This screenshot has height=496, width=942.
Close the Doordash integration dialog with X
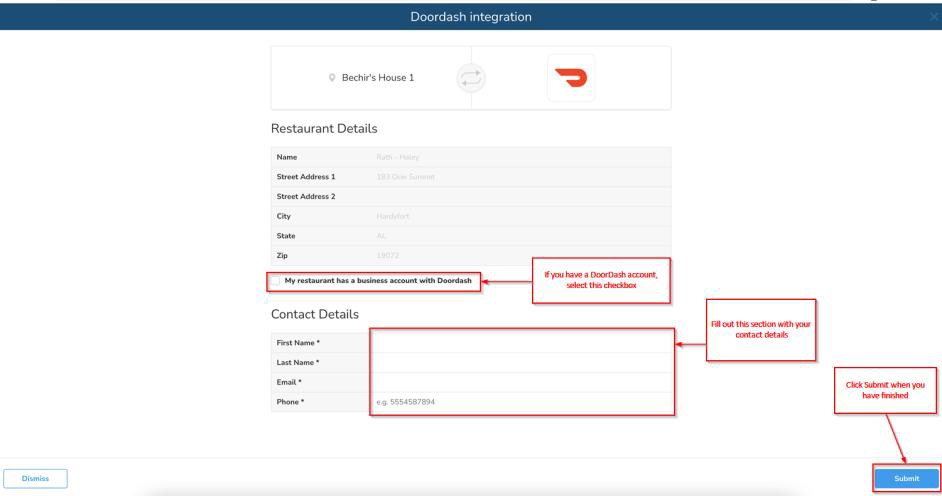(x=934, y=17)
